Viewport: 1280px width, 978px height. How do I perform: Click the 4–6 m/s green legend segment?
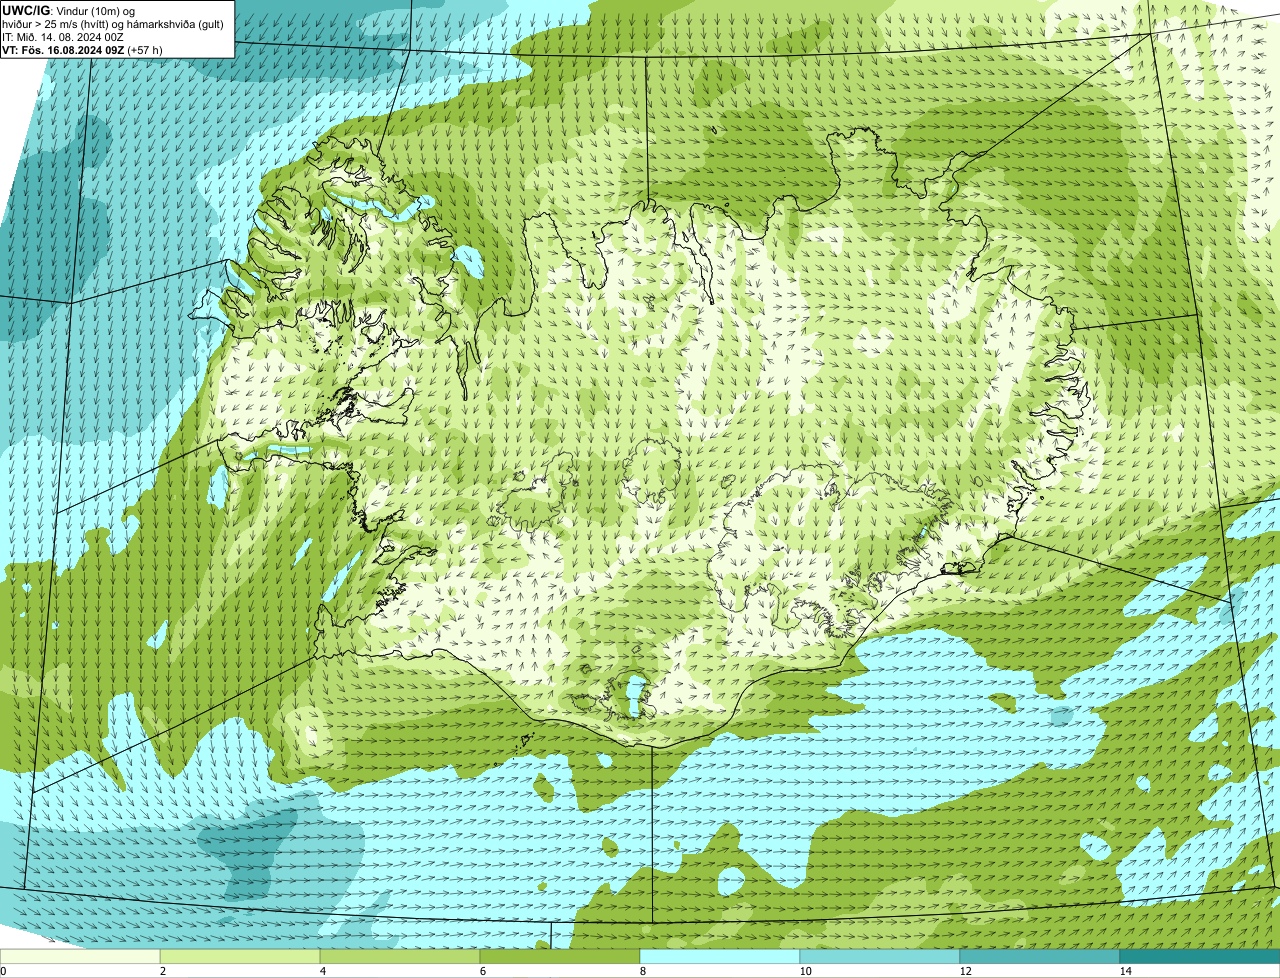pos(400,956)
